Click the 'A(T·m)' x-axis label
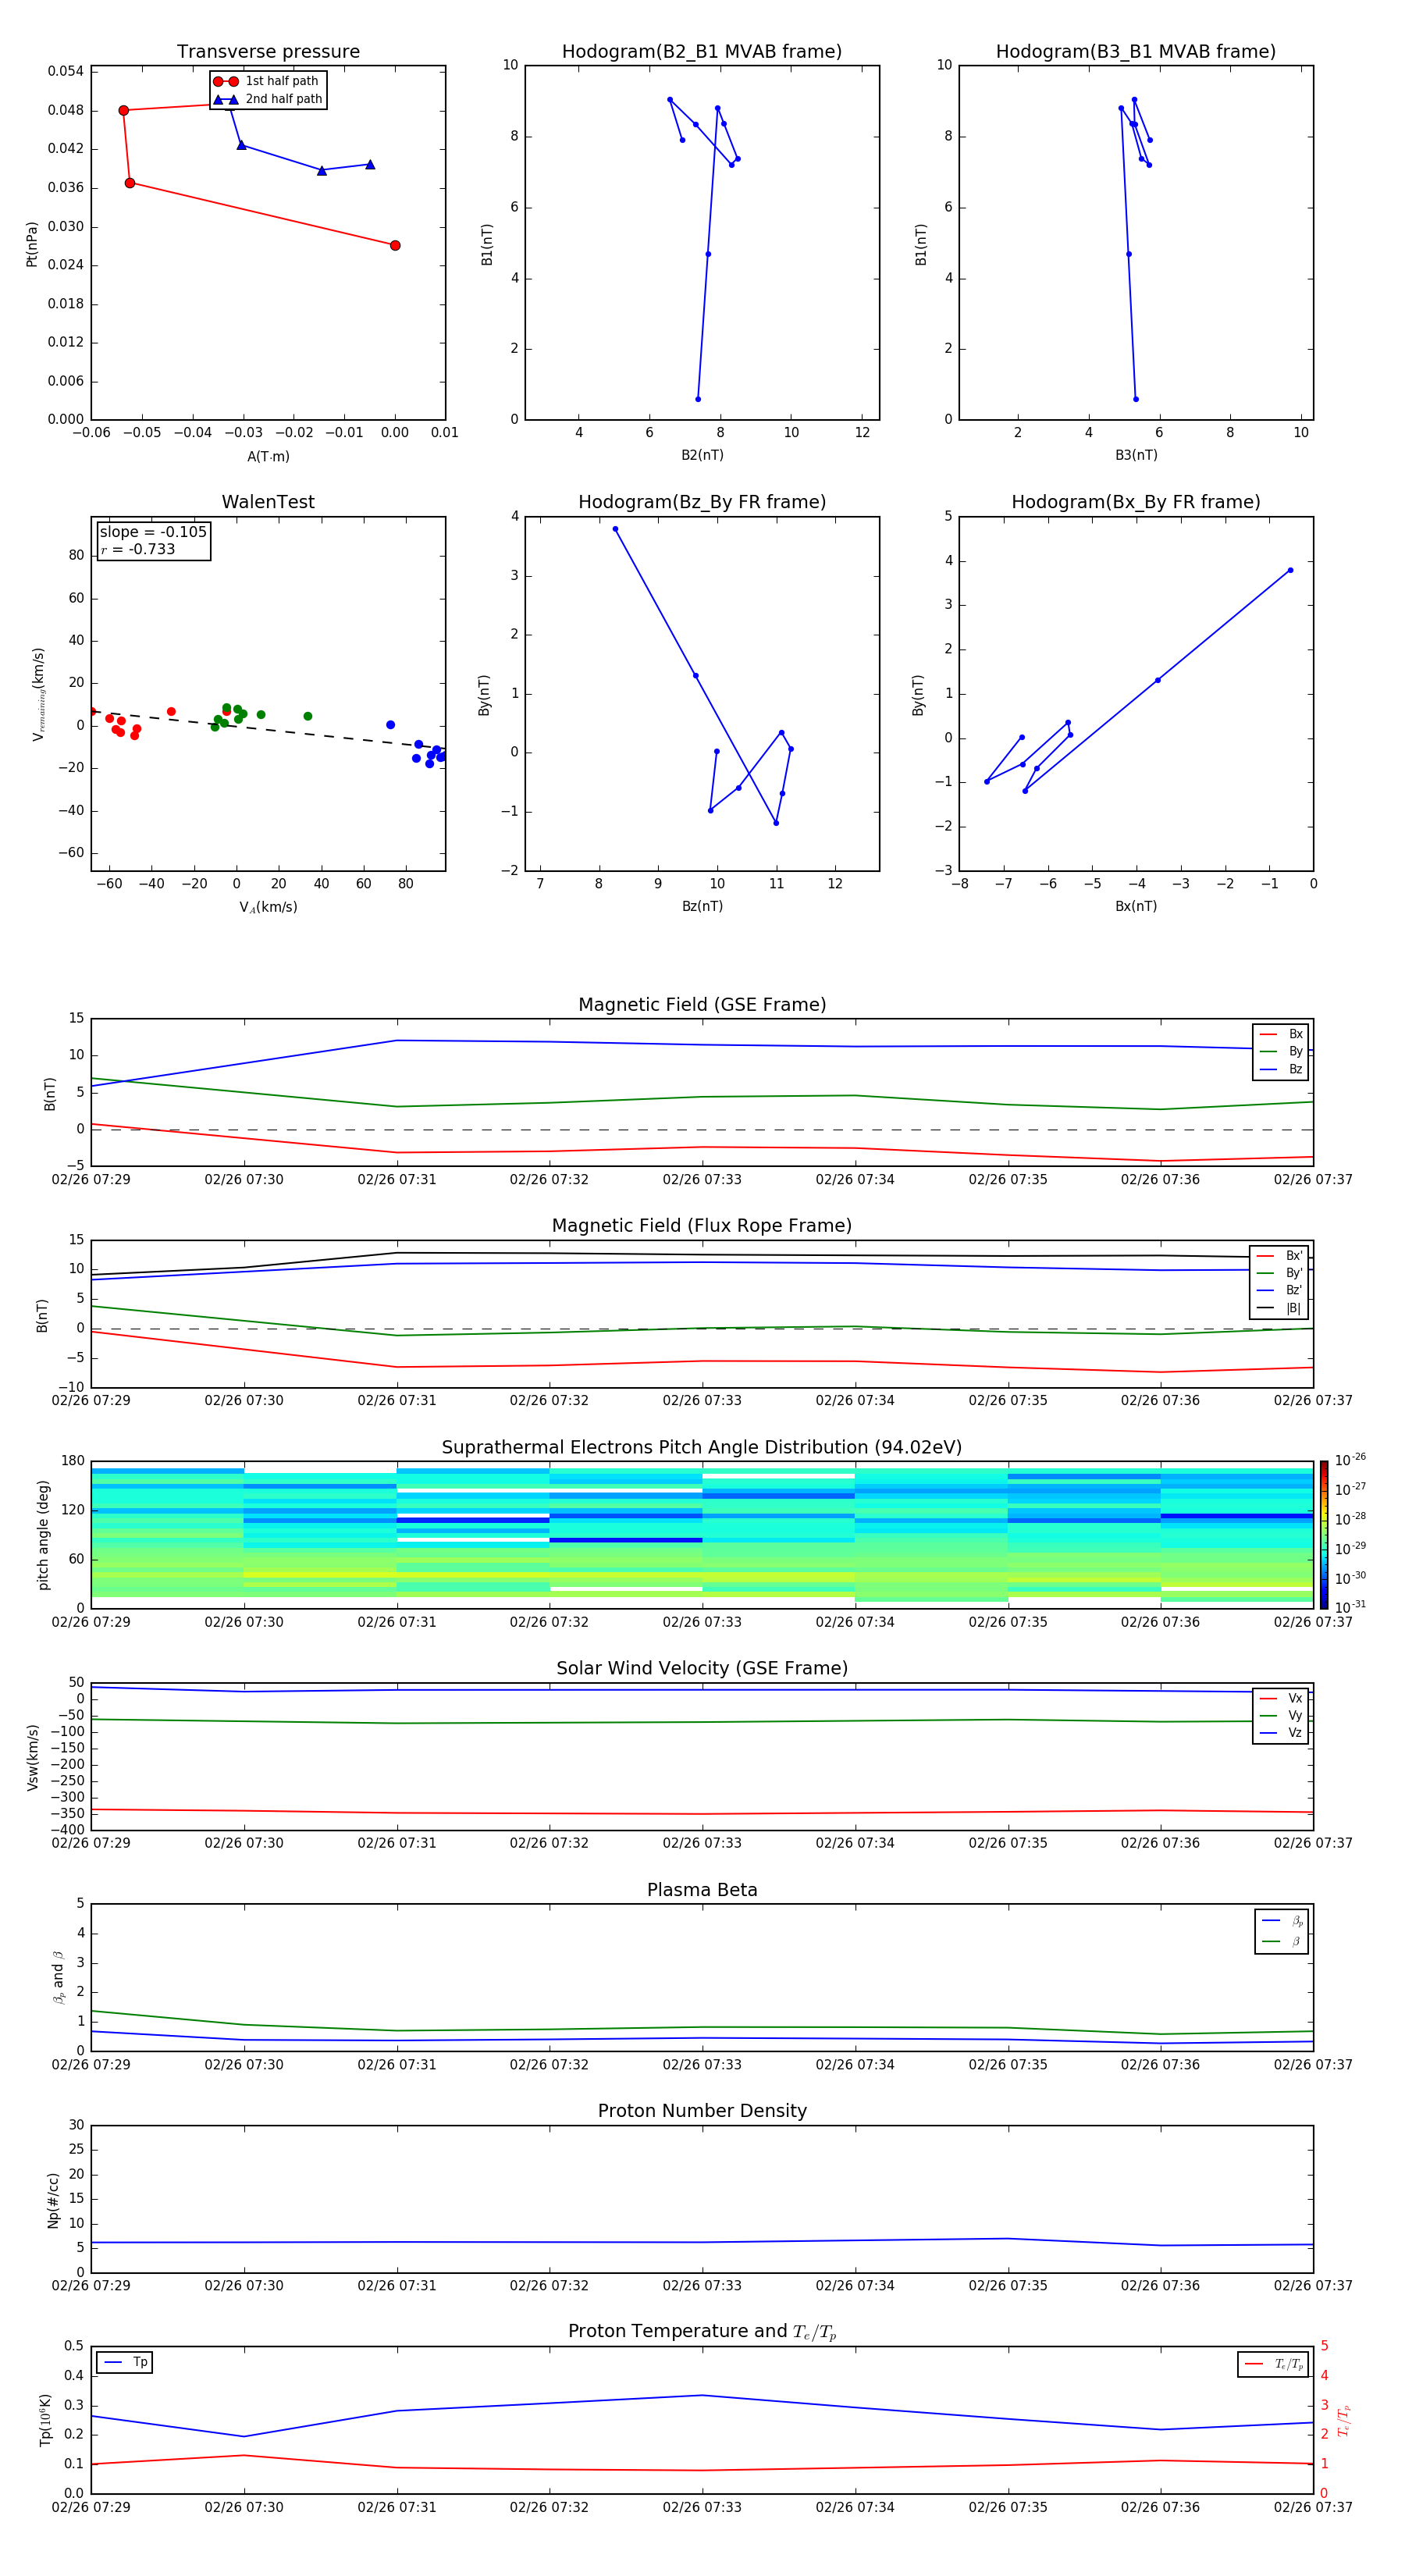The image size is (1405, 2576). click(x=268, y=456)
